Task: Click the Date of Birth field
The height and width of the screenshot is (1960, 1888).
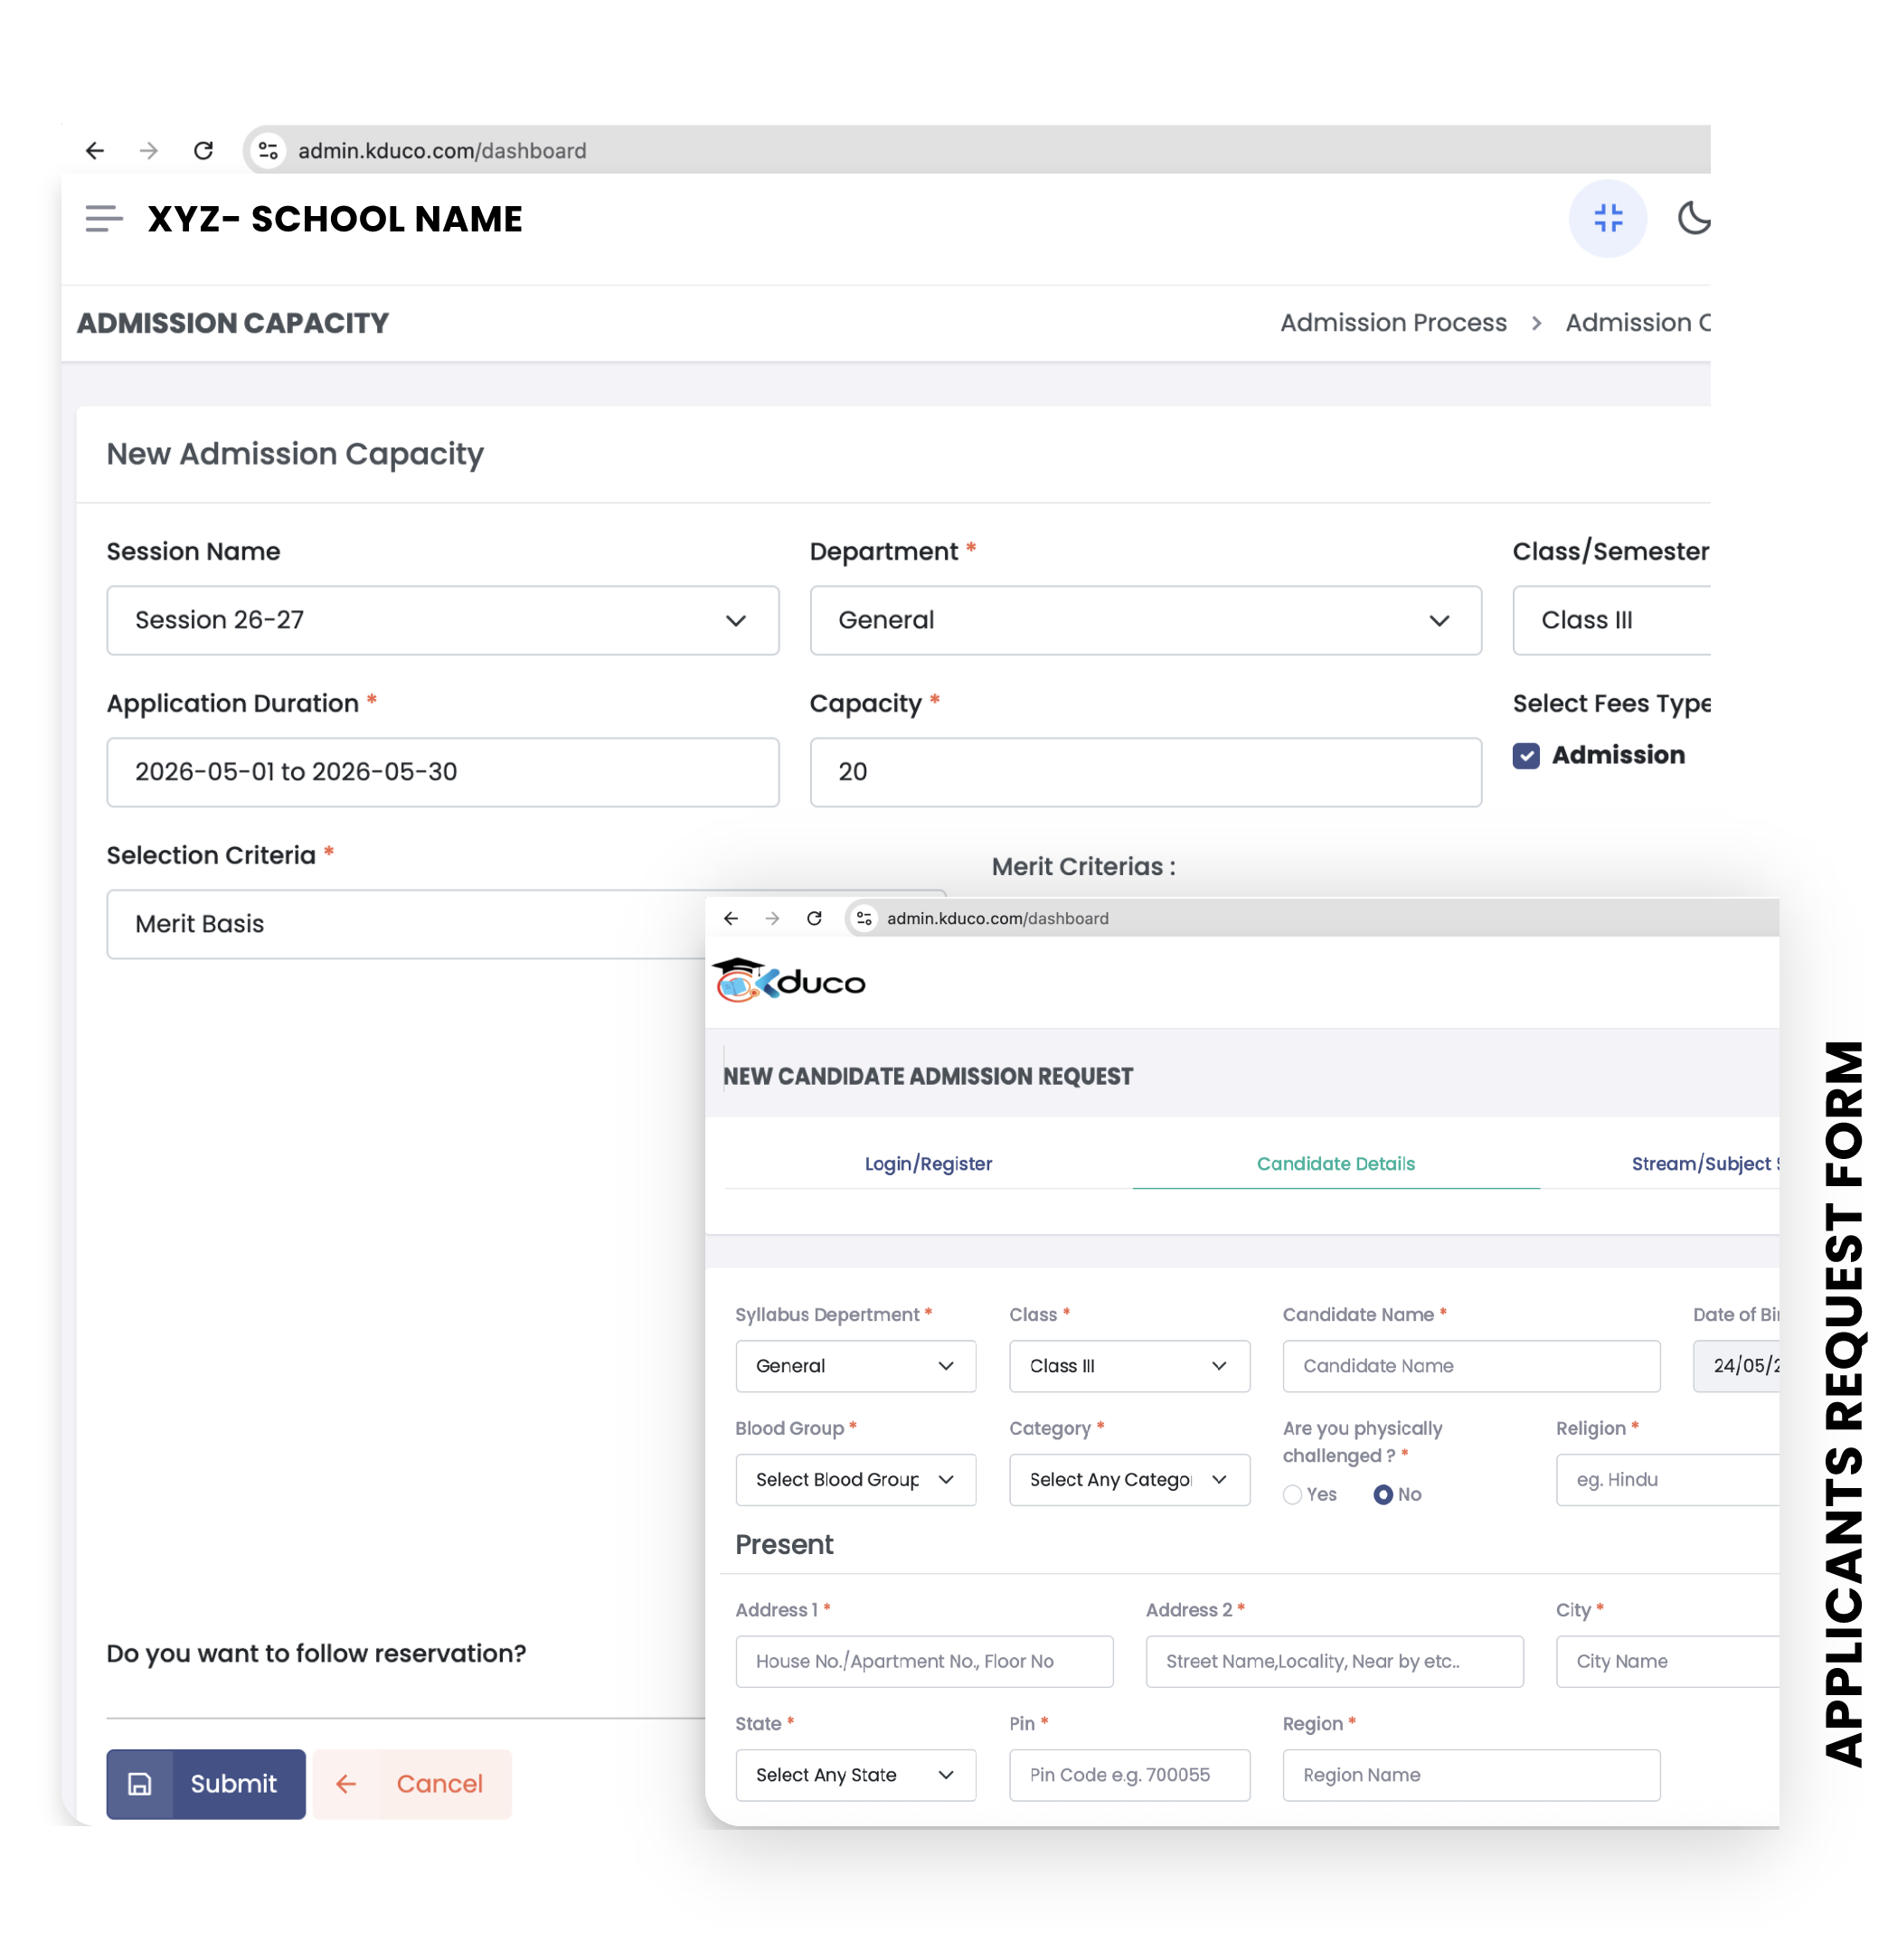Action: click(x=1736, y=1366)
